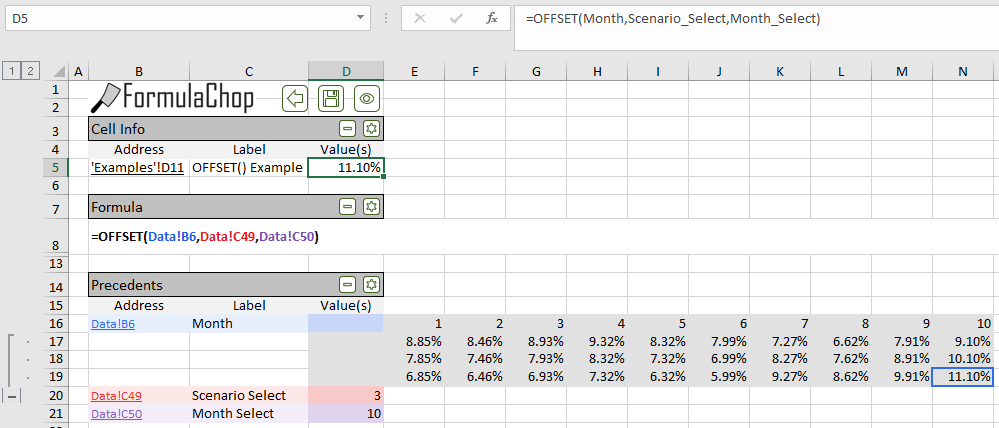Viewport: 999px width, 428px height.
Task: Open the Name Box dropdown arrow
Action: click(360, 18)
